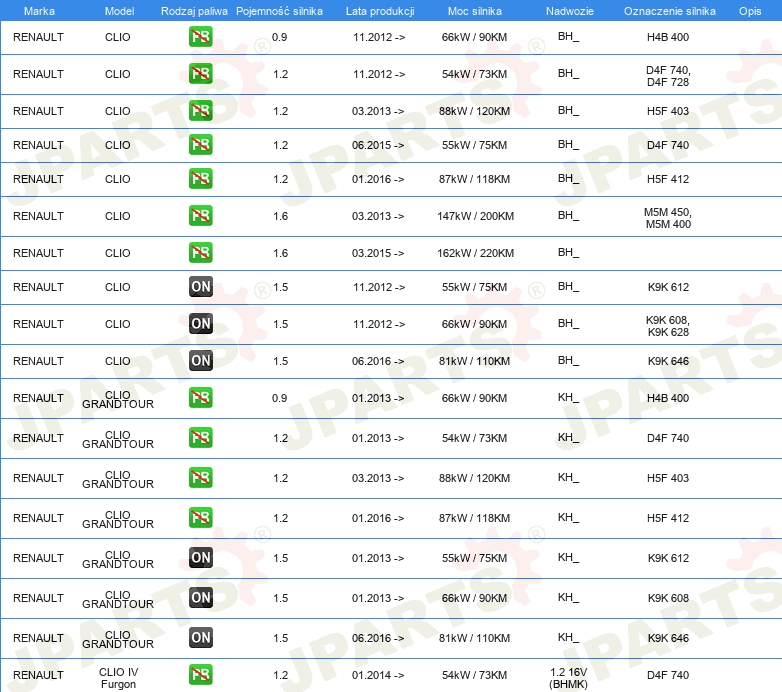Click petrol icon in Grandtour H5F 403 row

200,478
